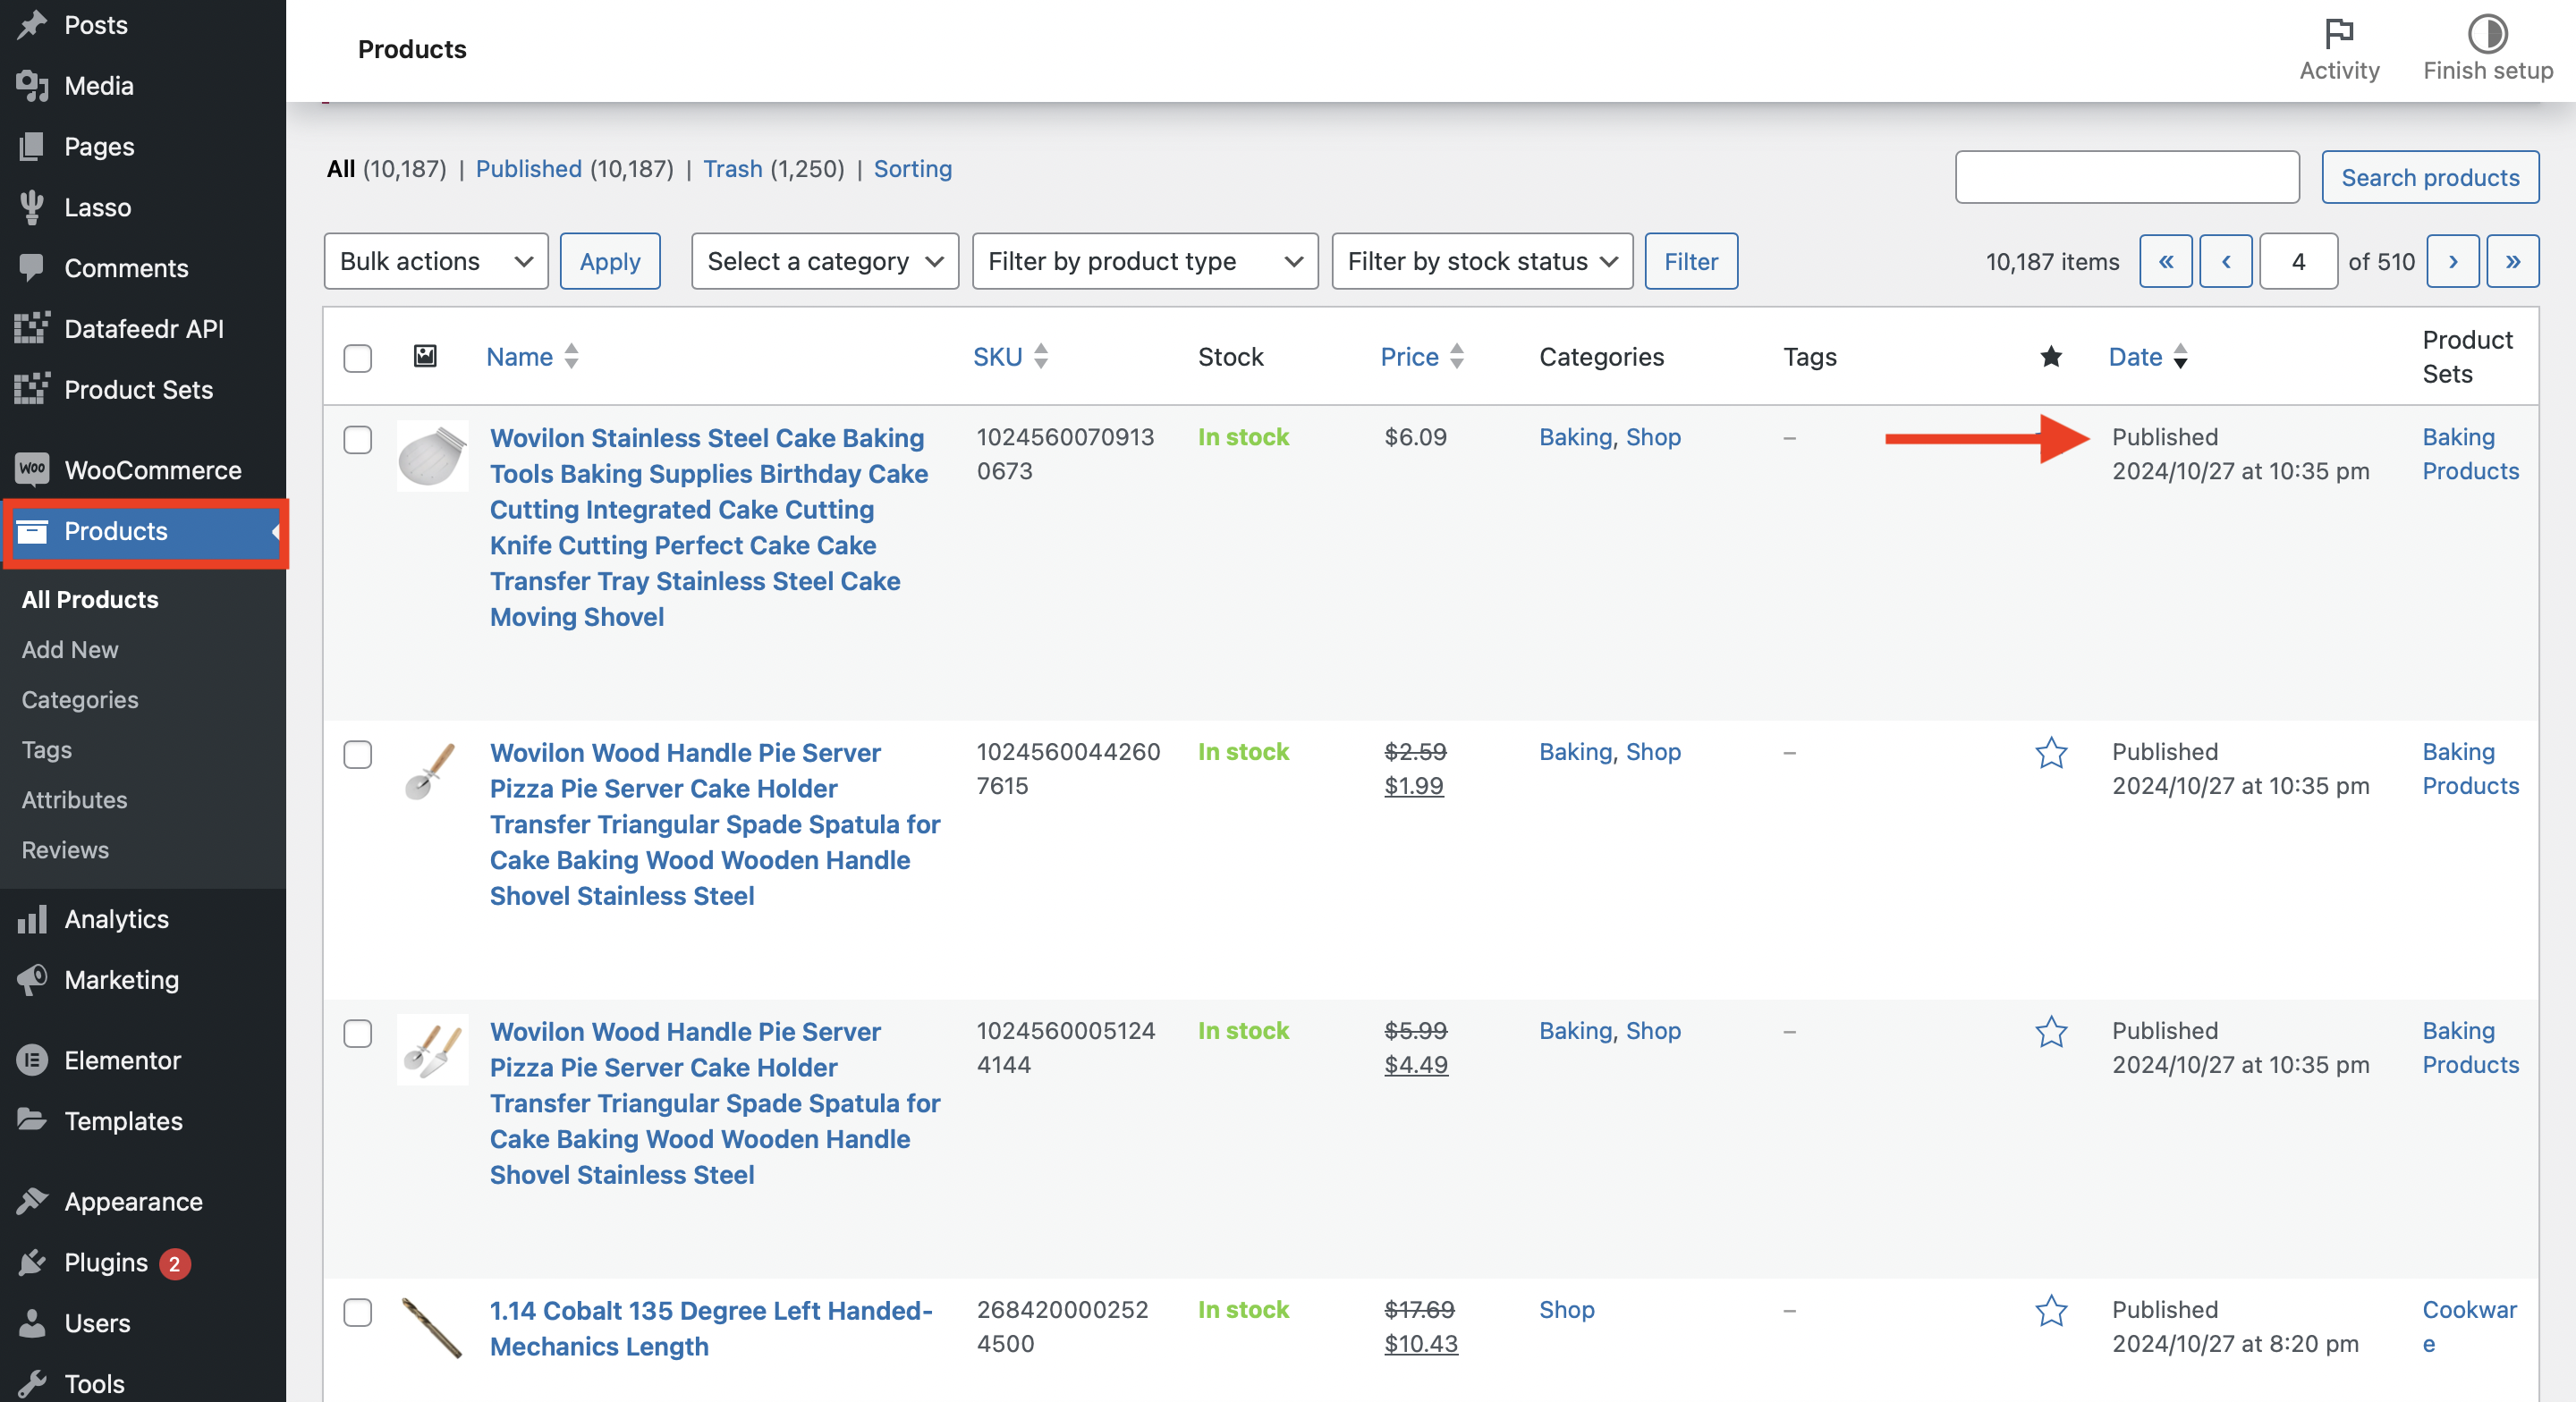Sort products by Price column

coord(1422,357)
